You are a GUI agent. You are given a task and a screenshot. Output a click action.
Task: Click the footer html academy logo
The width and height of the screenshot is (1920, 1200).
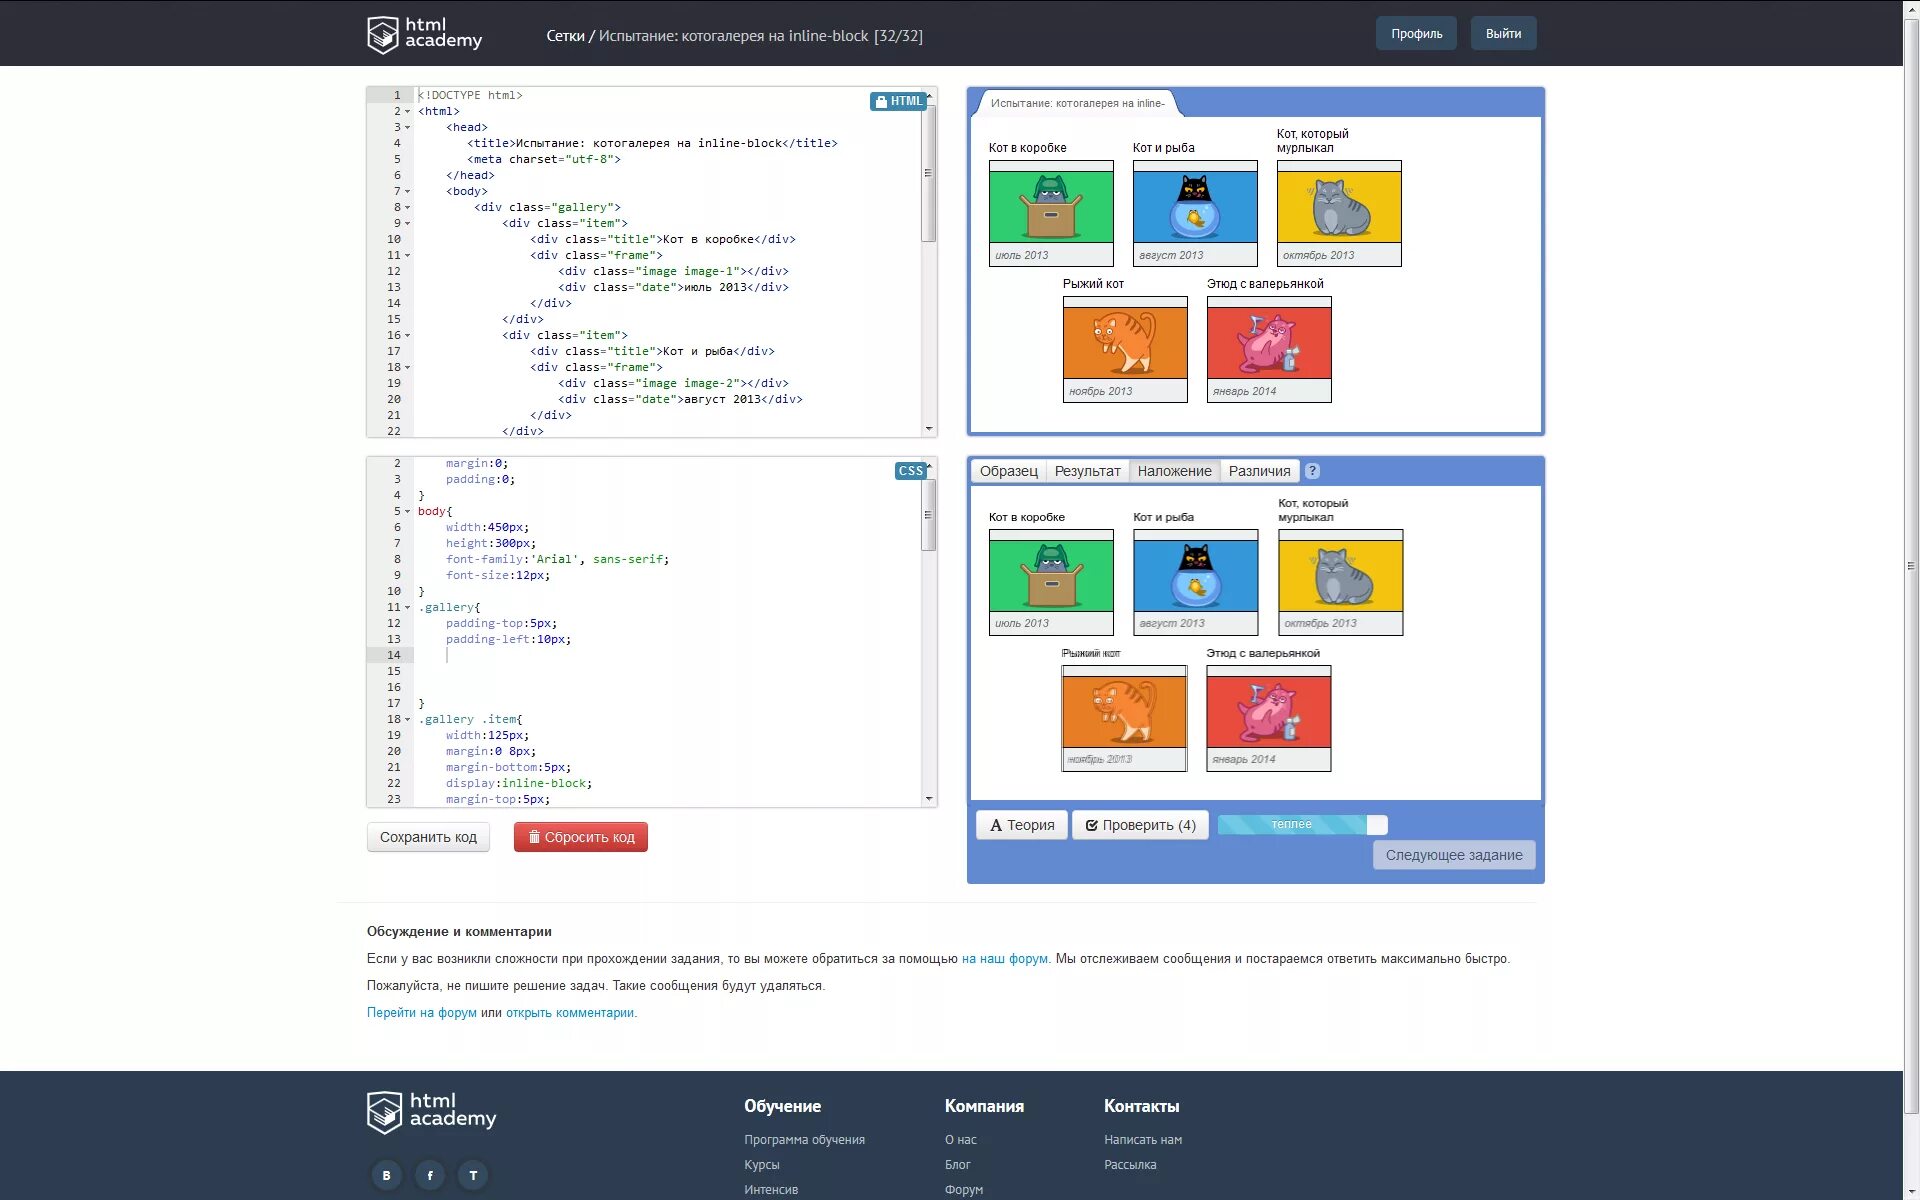(x=431, y=1112)
